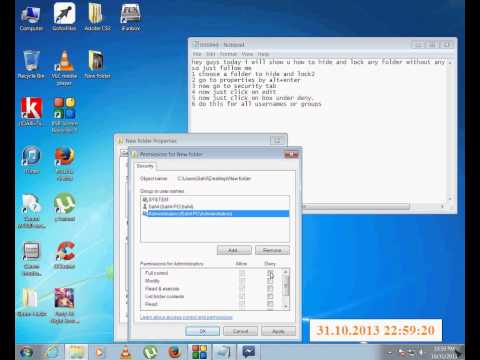Select the four colored squares desktop shortcut

[x=64, y=115]
